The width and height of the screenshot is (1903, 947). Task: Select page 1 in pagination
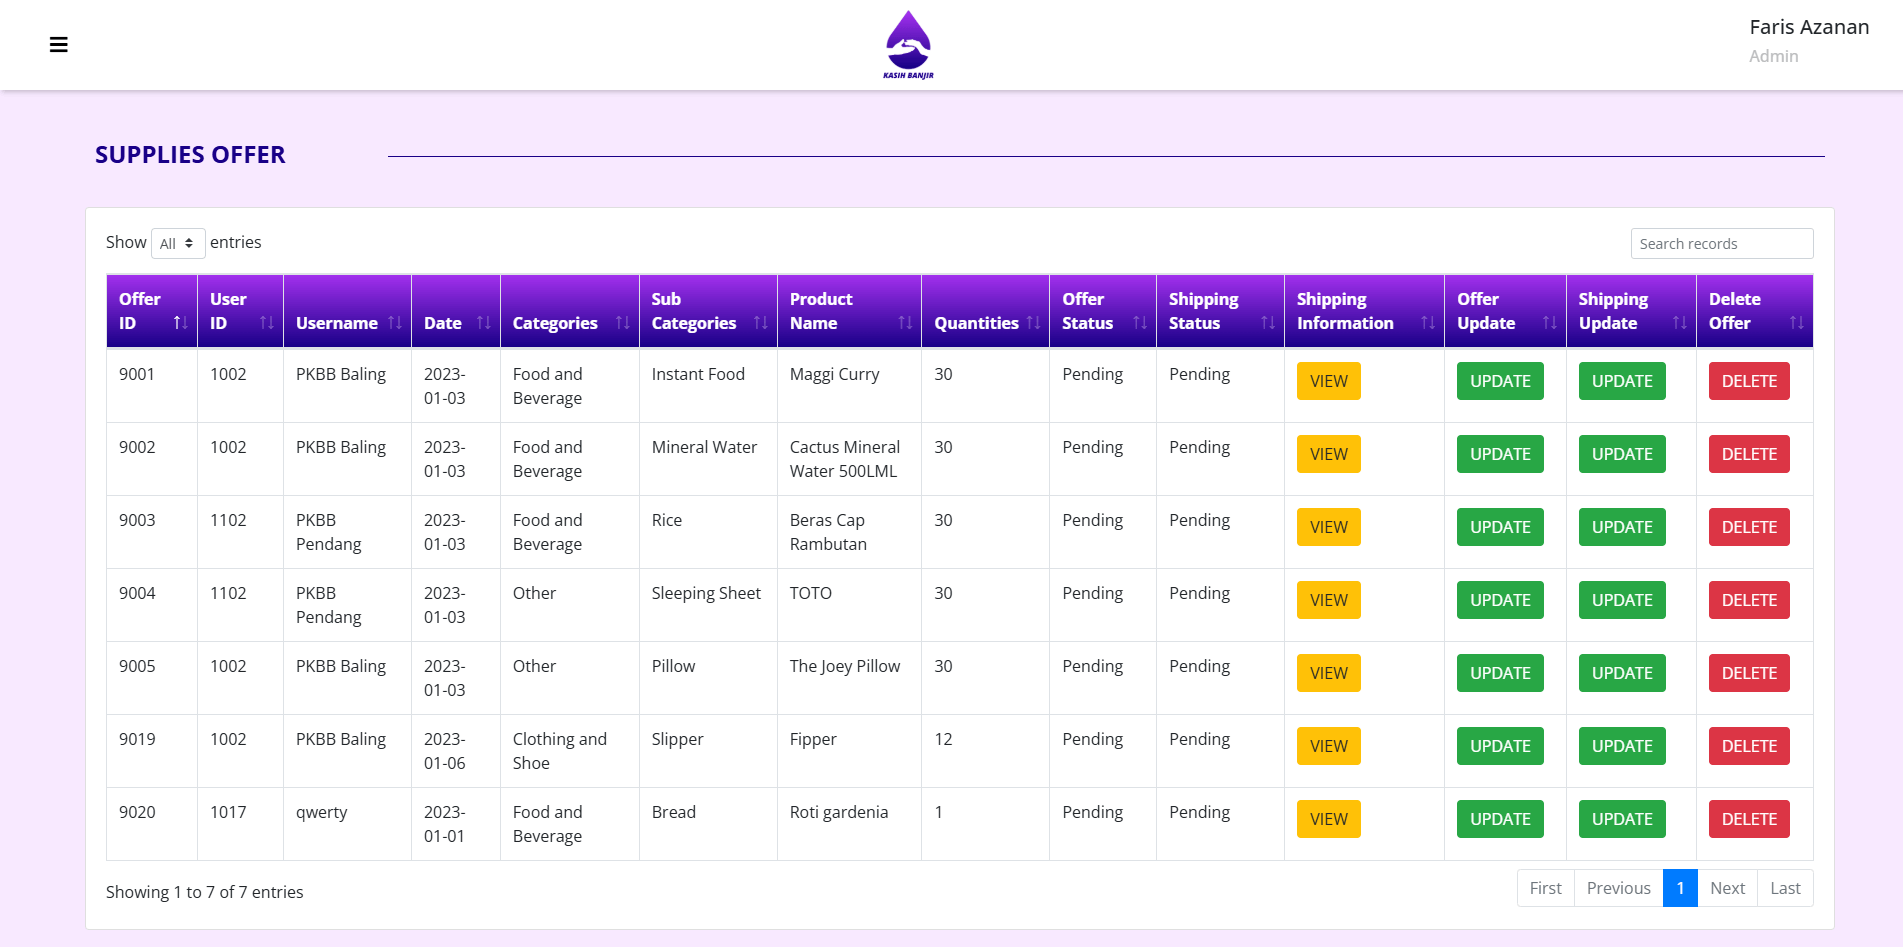click(1680, 888)
